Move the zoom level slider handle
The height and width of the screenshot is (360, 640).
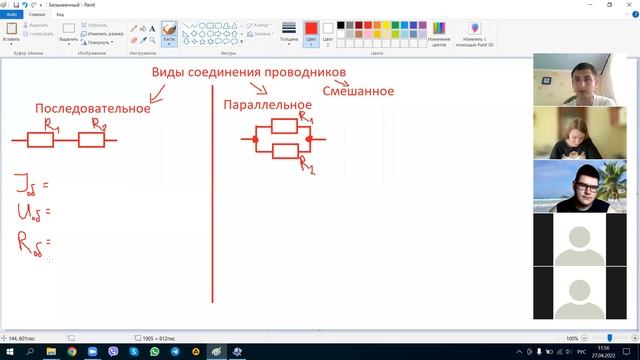click(x=610, y=338)
